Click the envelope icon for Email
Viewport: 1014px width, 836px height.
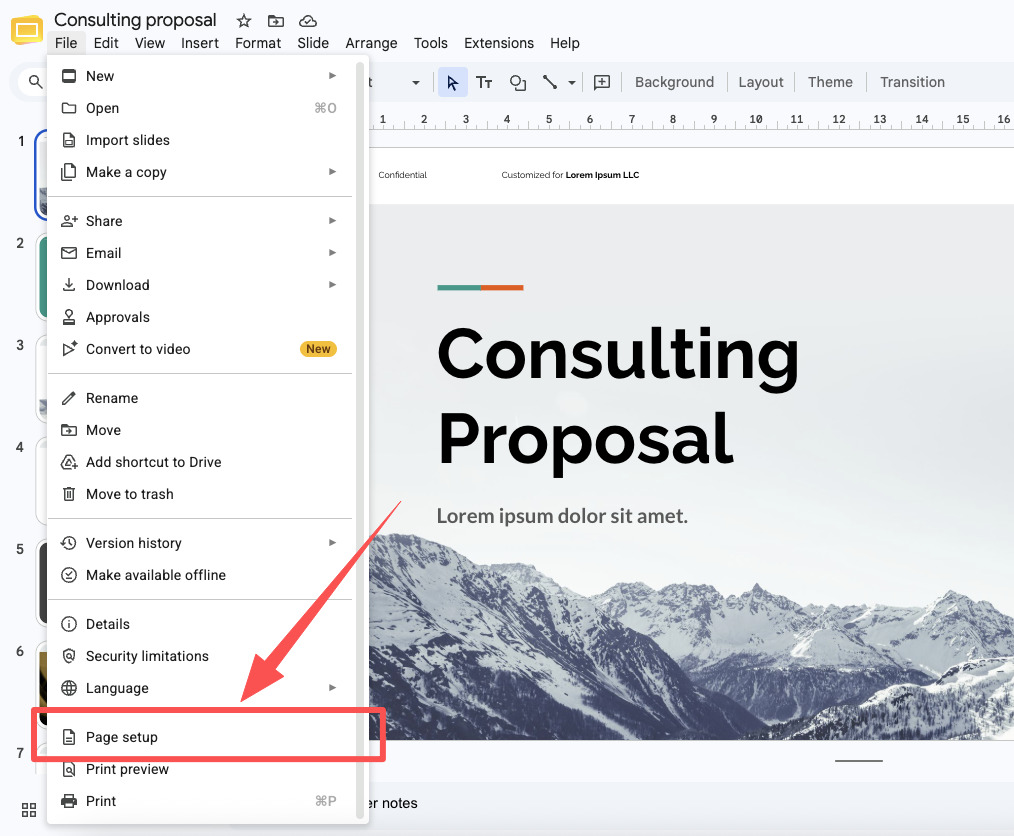69,253
